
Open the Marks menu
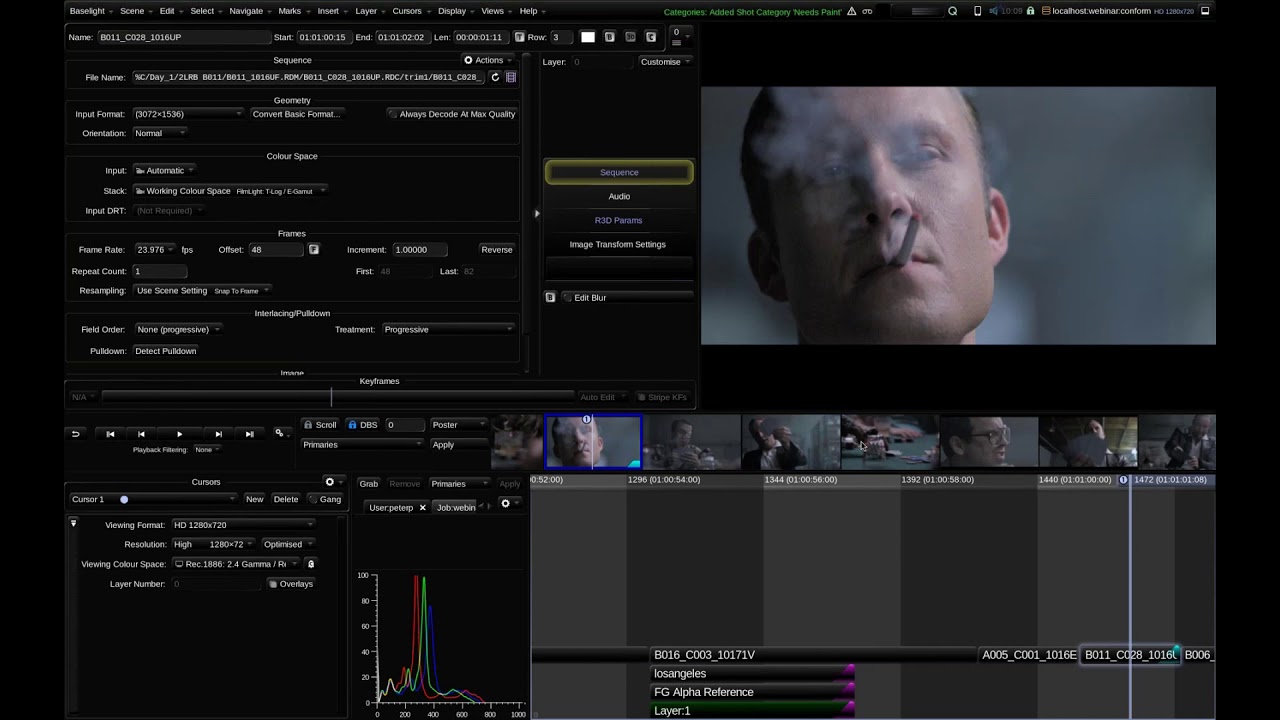click(293, 11)
